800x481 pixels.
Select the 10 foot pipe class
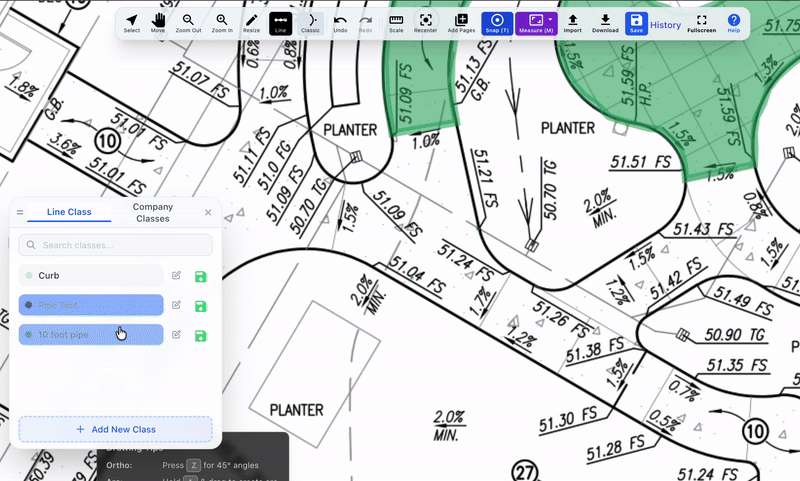coord(91,335)
